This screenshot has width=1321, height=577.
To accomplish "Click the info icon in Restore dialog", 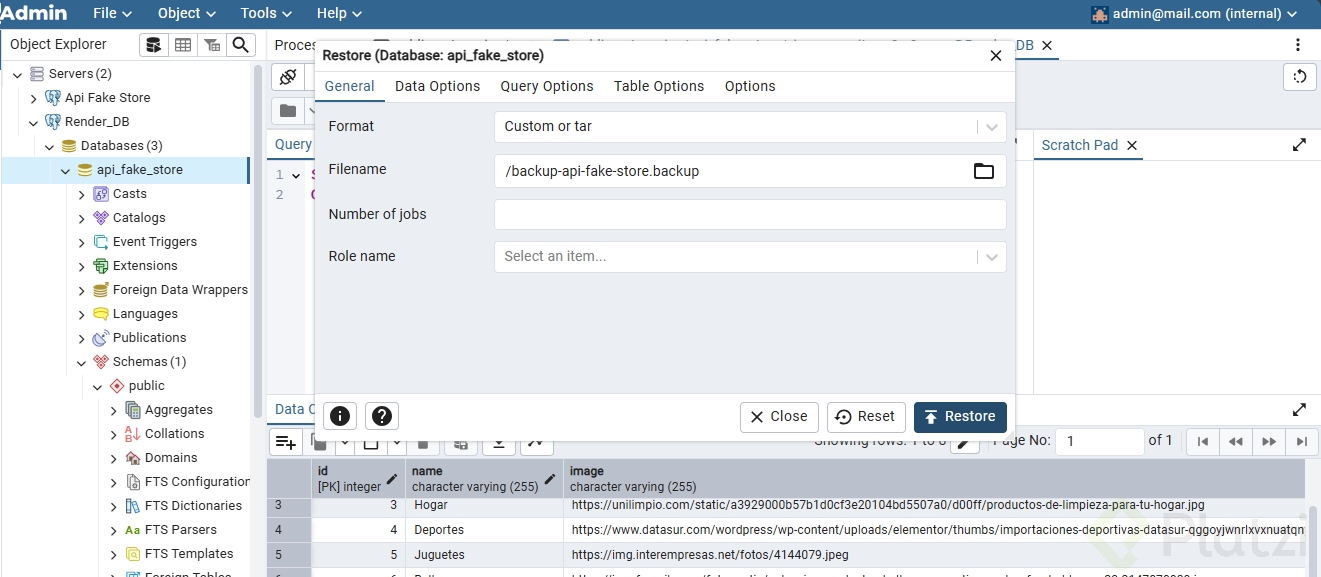I will pyautogui.click(x=341, y=417).
